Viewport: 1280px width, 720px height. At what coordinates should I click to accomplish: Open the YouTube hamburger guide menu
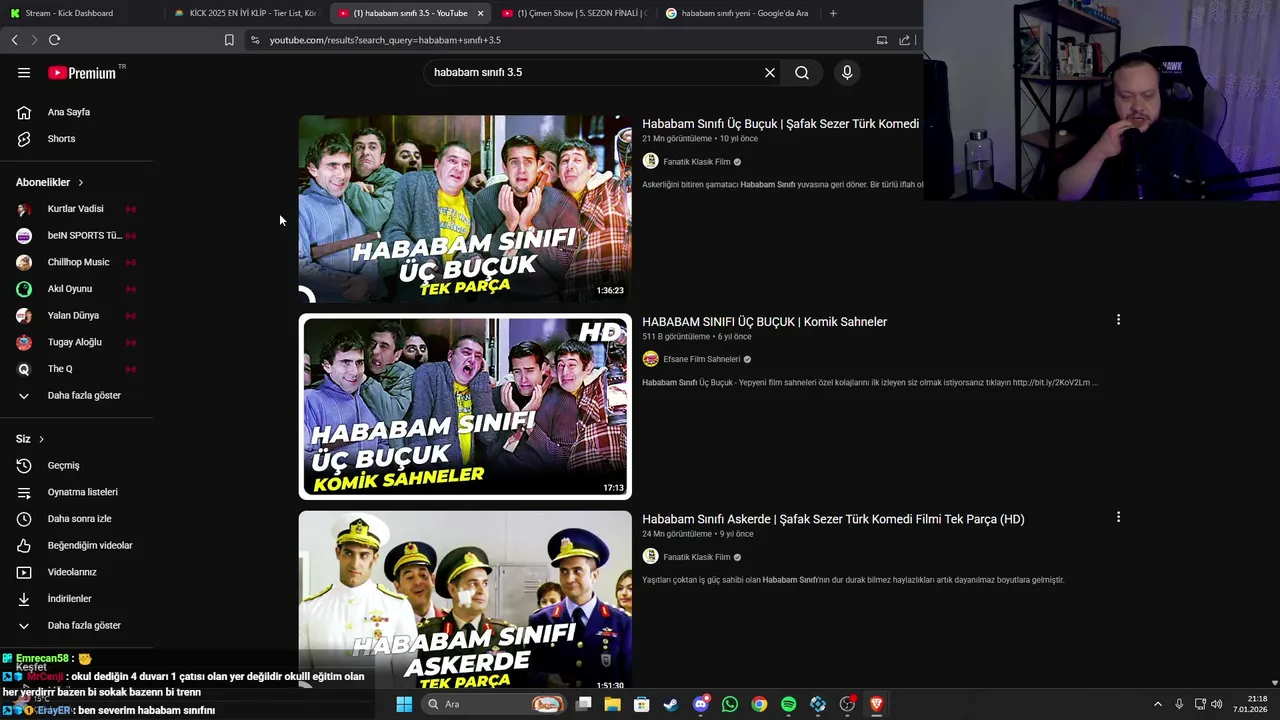(x=24, y=73)
